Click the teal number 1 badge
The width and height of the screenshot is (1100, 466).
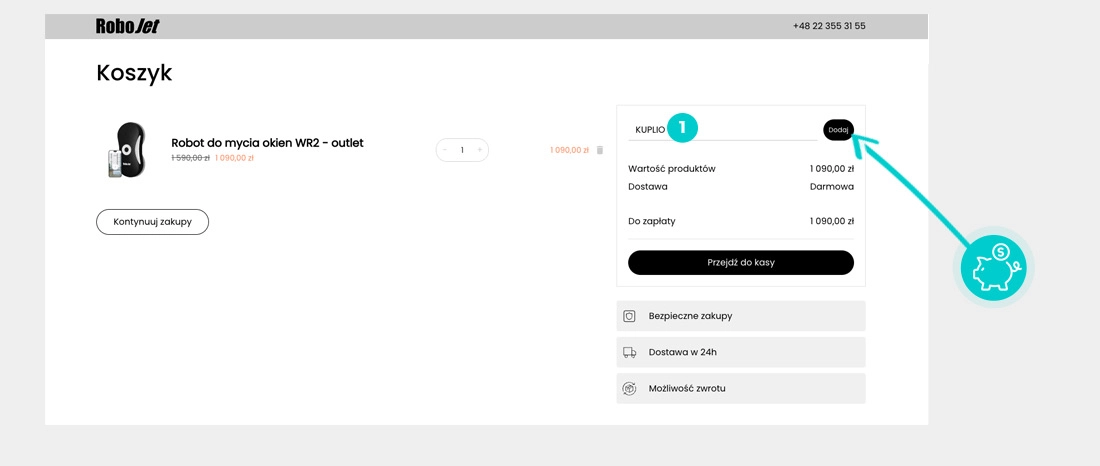pos(682,128)
